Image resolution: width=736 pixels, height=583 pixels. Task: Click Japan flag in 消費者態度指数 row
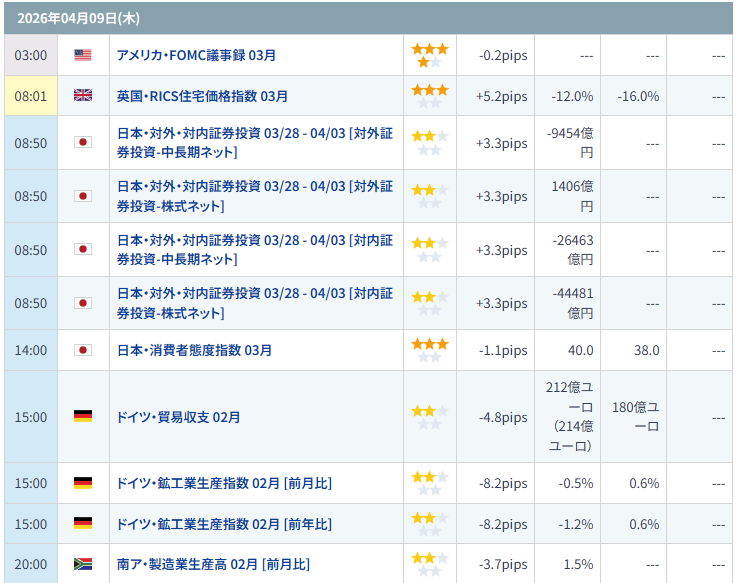click(83, 350)
